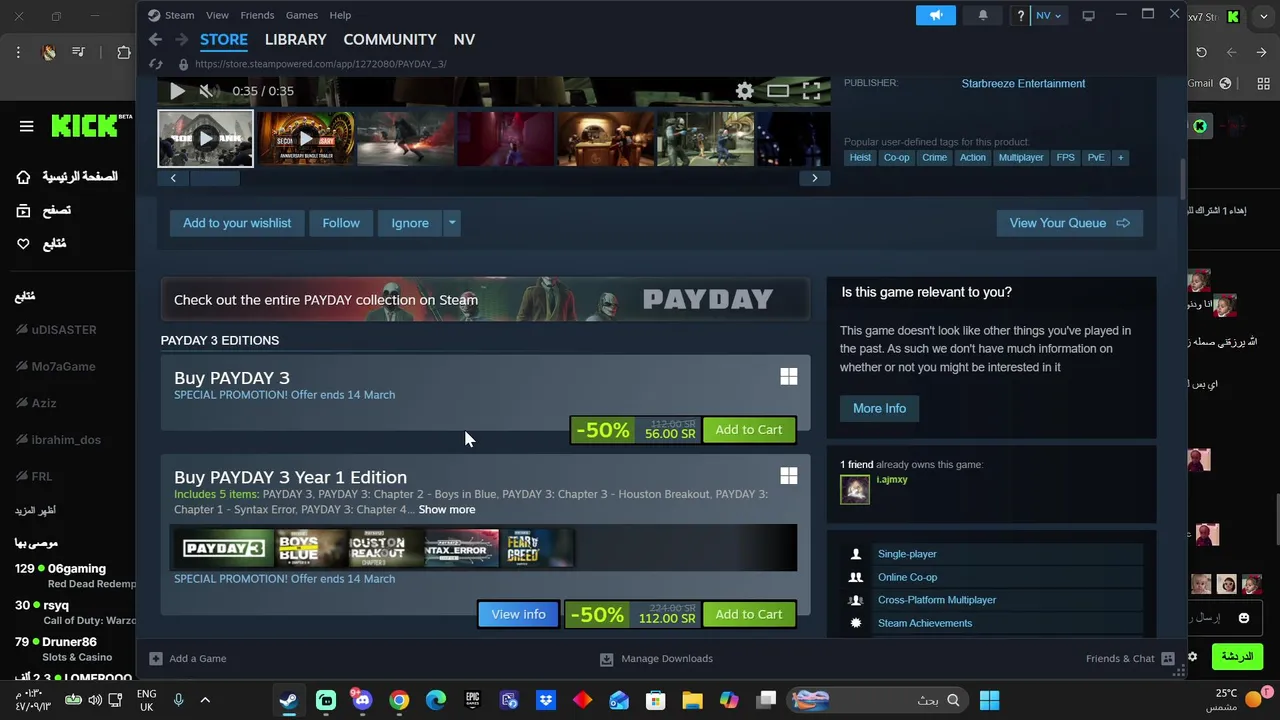Select the Multiplayer tag
This screenshot has height=720, width=1280.
(1021, 158)
